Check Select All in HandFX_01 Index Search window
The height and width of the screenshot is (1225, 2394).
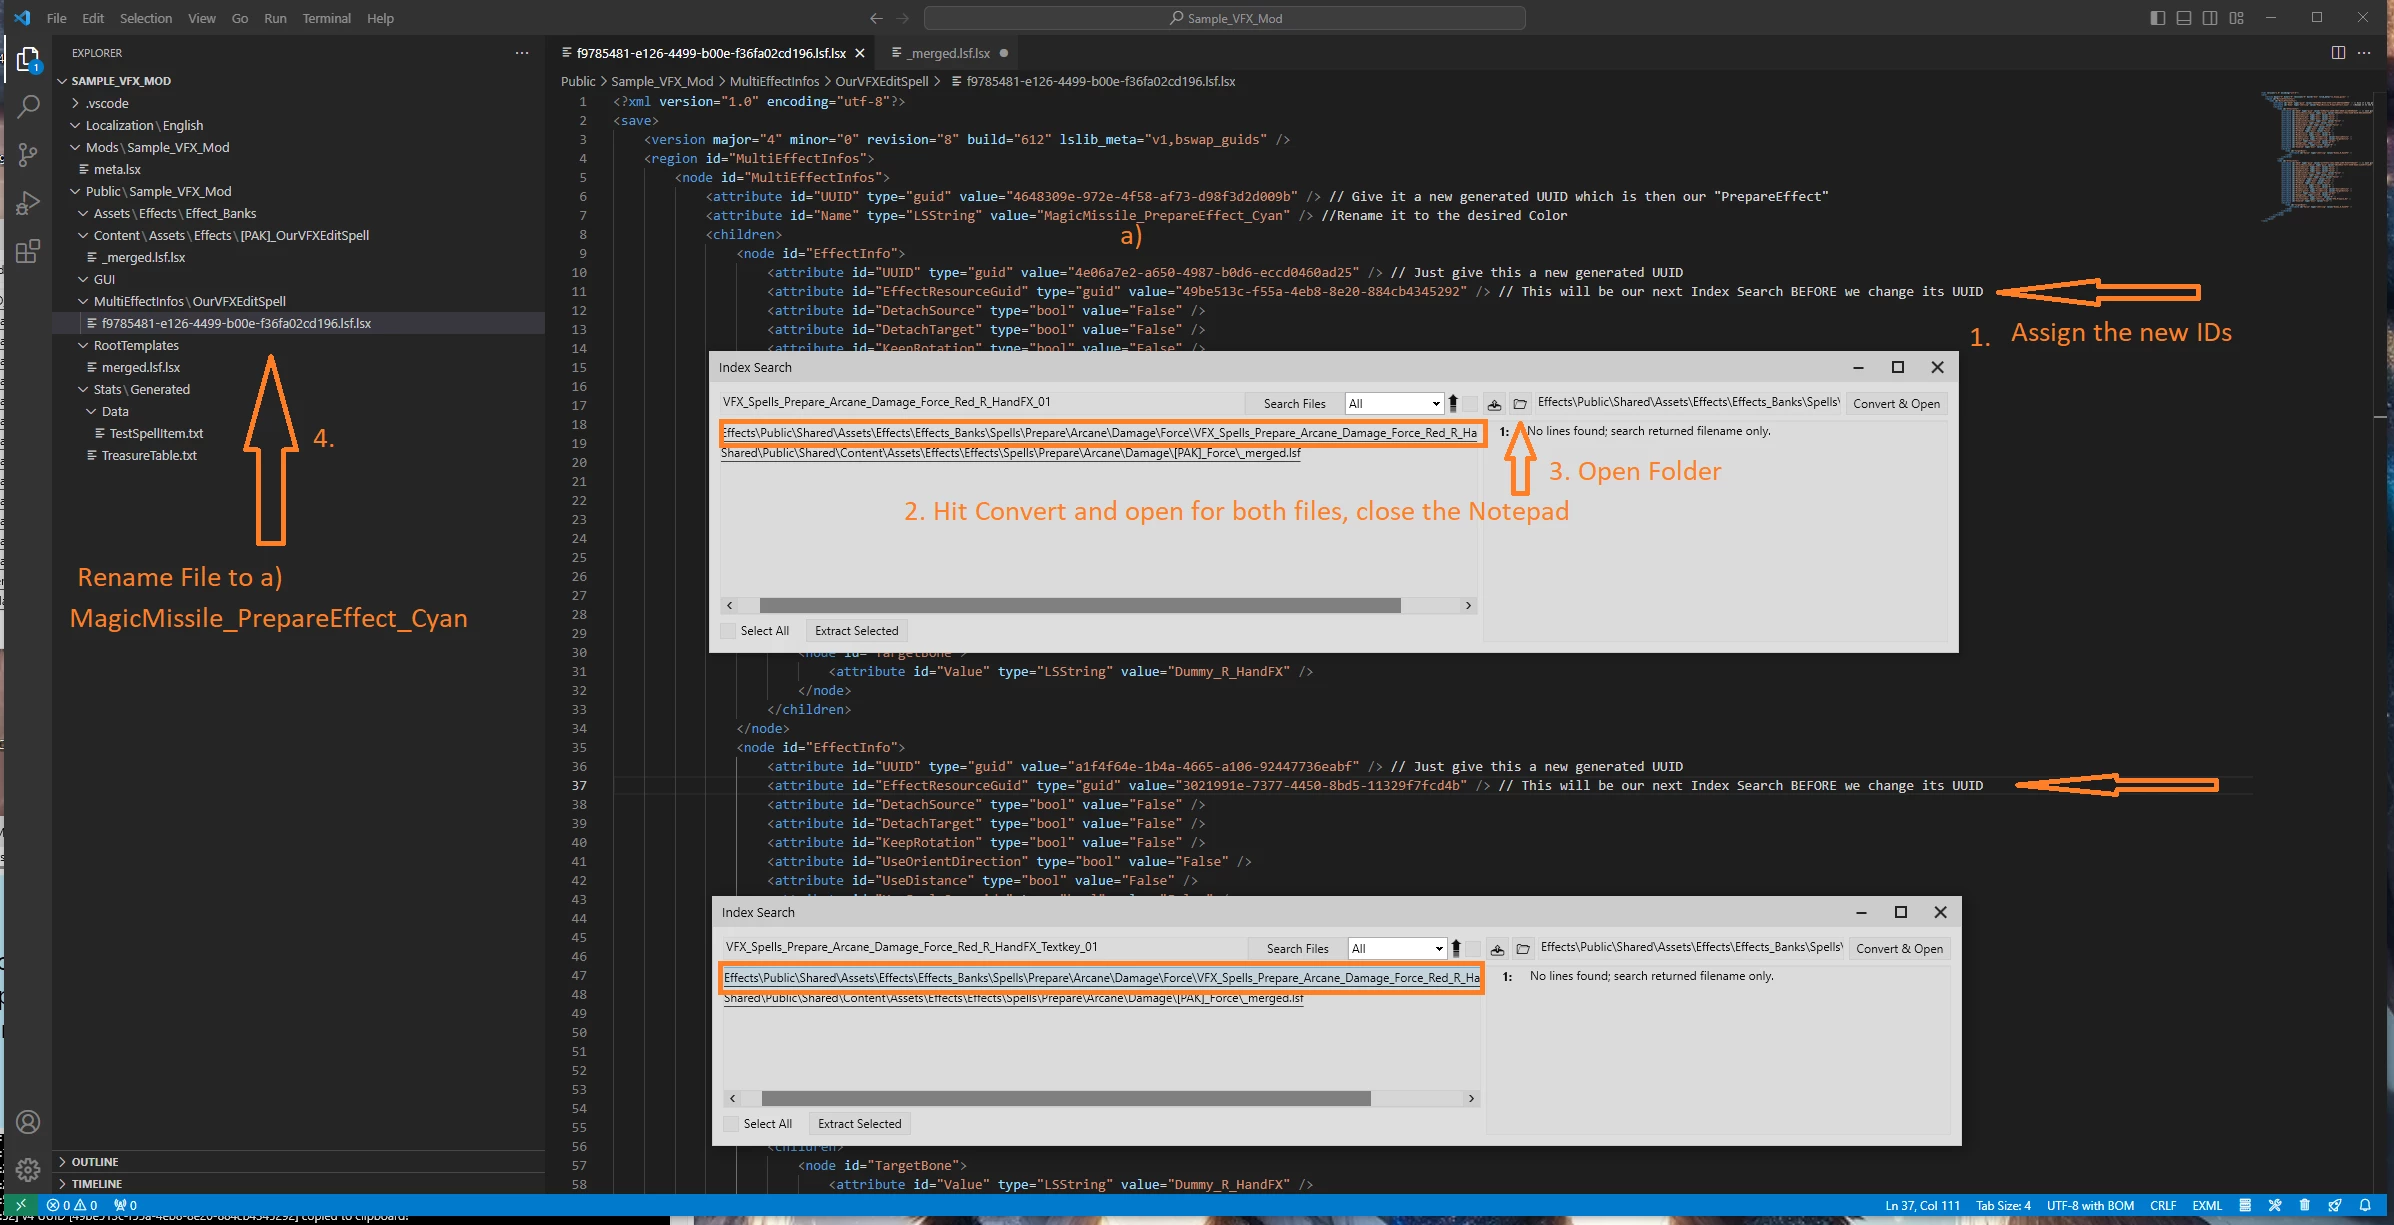(729, 631)
